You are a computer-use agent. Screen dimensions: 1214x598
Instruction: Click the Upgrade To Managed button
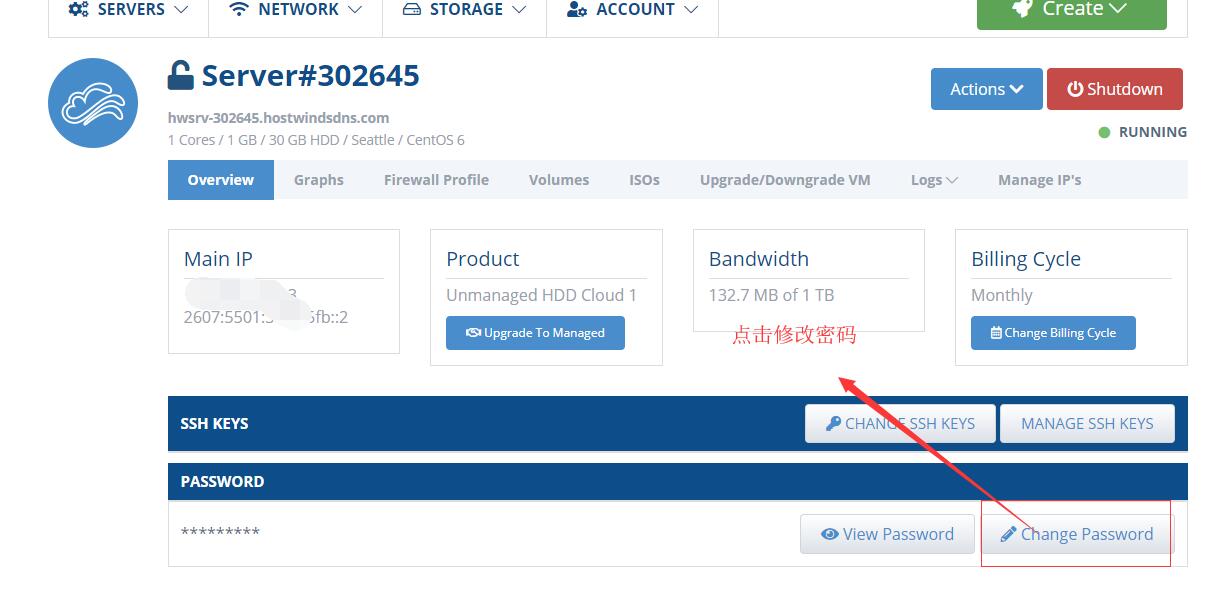coord(535,333)
